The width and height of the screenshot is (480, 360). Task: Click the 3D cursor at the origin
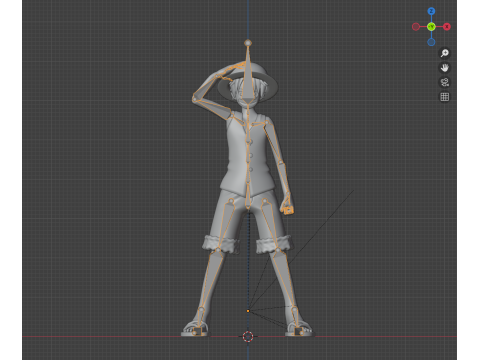248,337
